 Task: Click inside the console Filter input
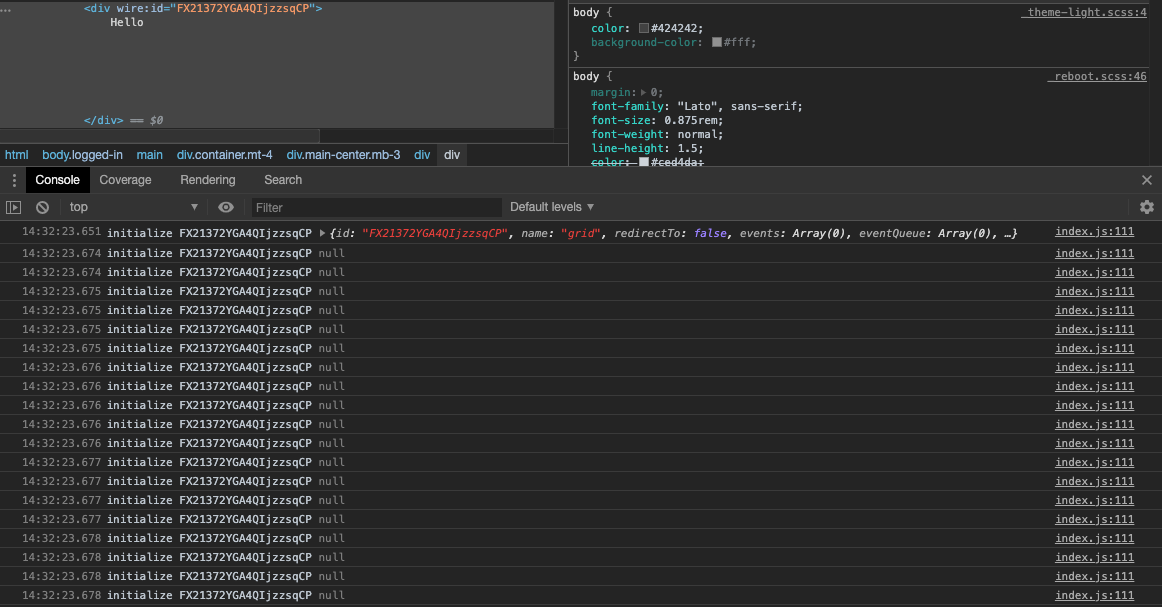[374, 207]
